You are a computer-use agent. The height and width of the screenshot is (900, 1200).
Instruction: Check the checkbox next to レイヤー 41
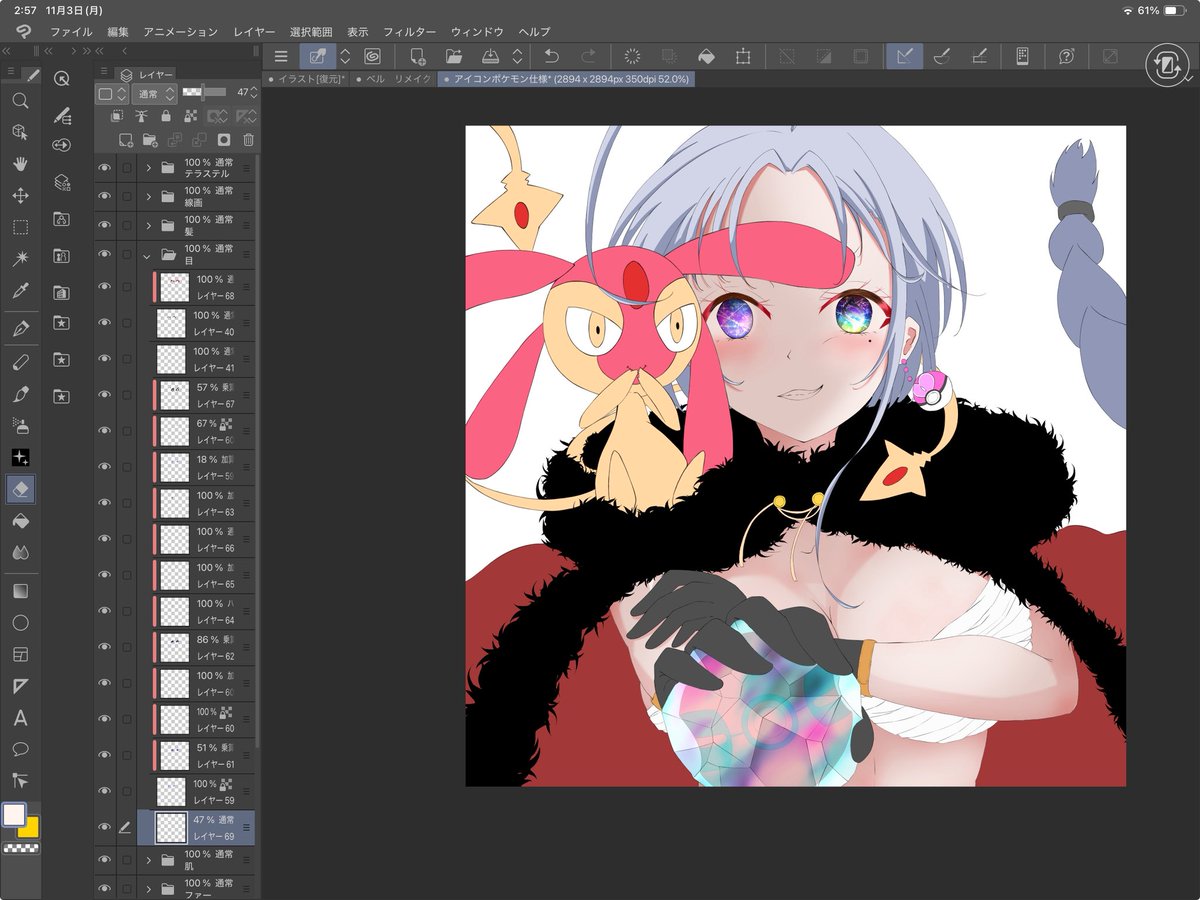(x=126, y=359)
